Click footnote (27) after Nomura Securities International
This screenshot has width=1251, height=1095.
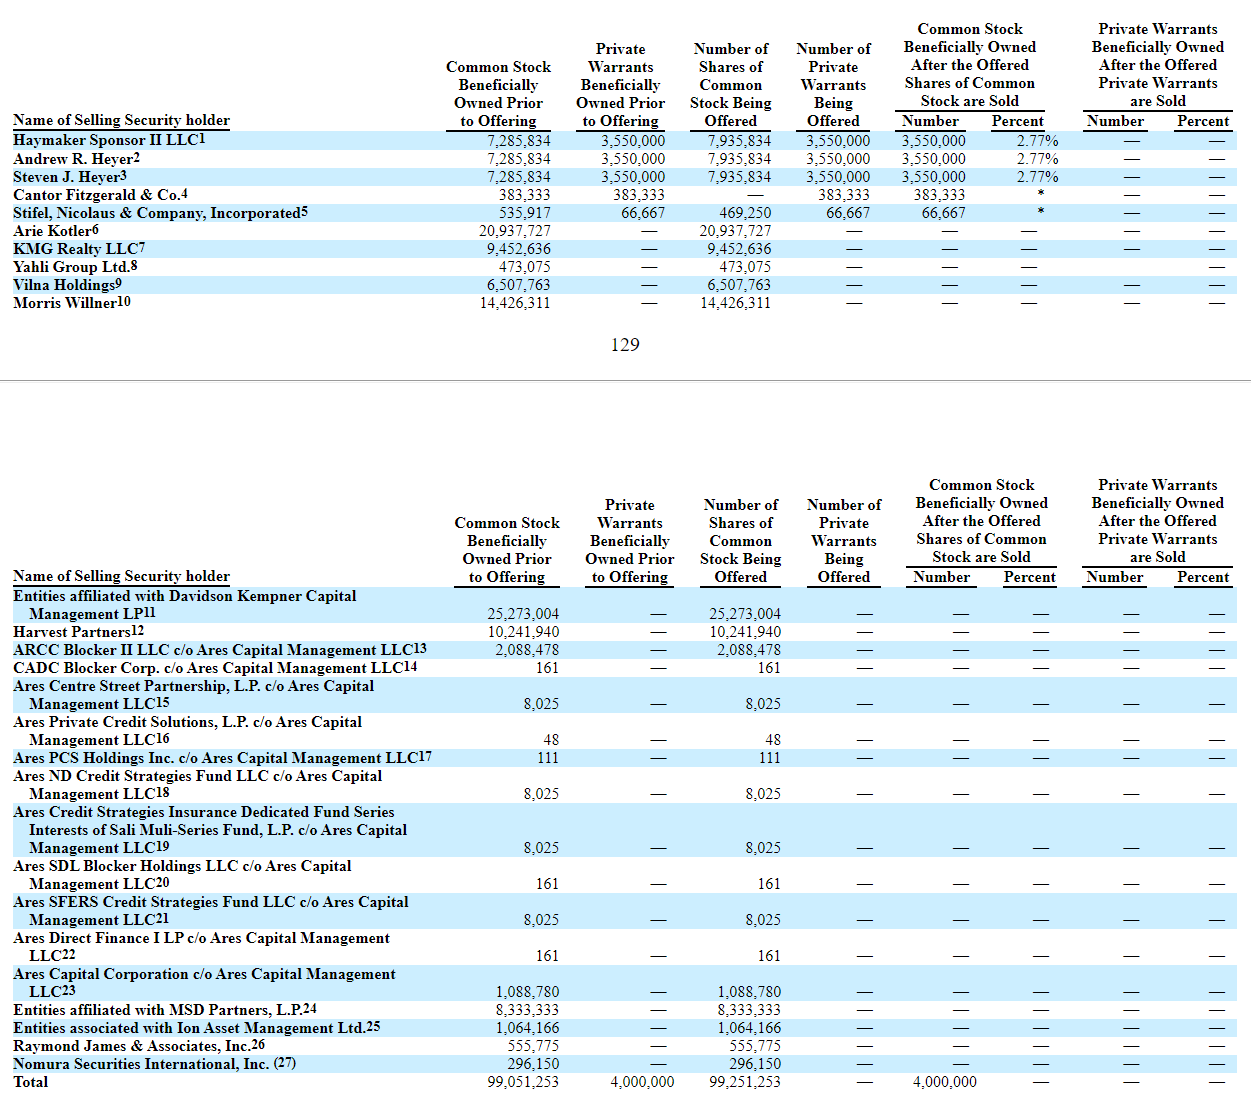coord(285,1063)
